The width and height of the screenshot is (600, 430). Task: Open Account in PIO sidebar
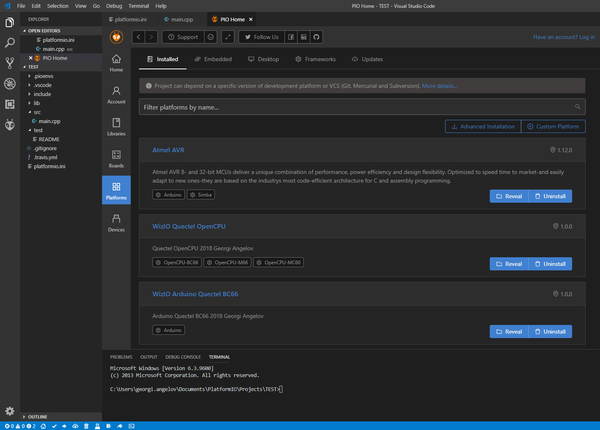116,95
